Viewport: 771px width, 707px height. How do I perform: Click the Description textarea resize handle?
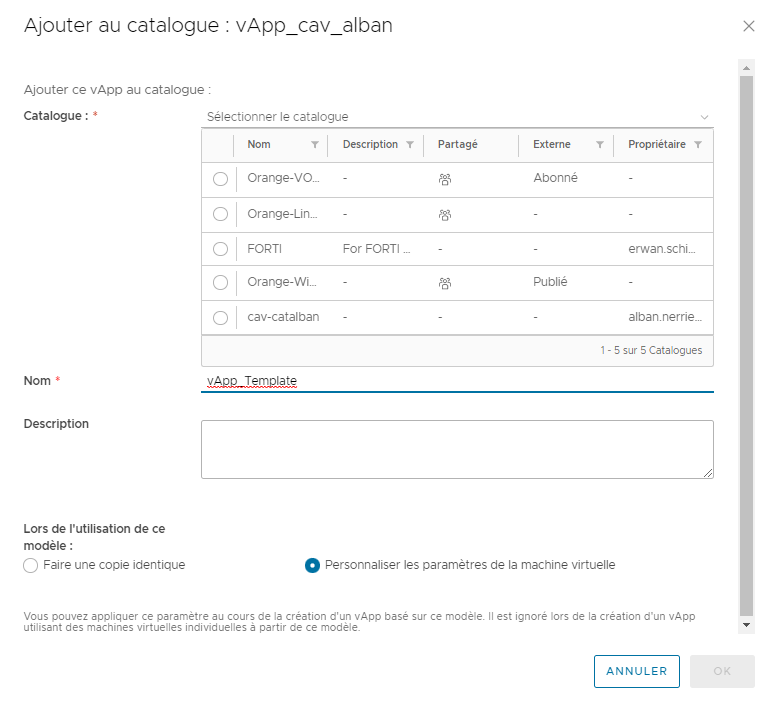coord(708,473)
